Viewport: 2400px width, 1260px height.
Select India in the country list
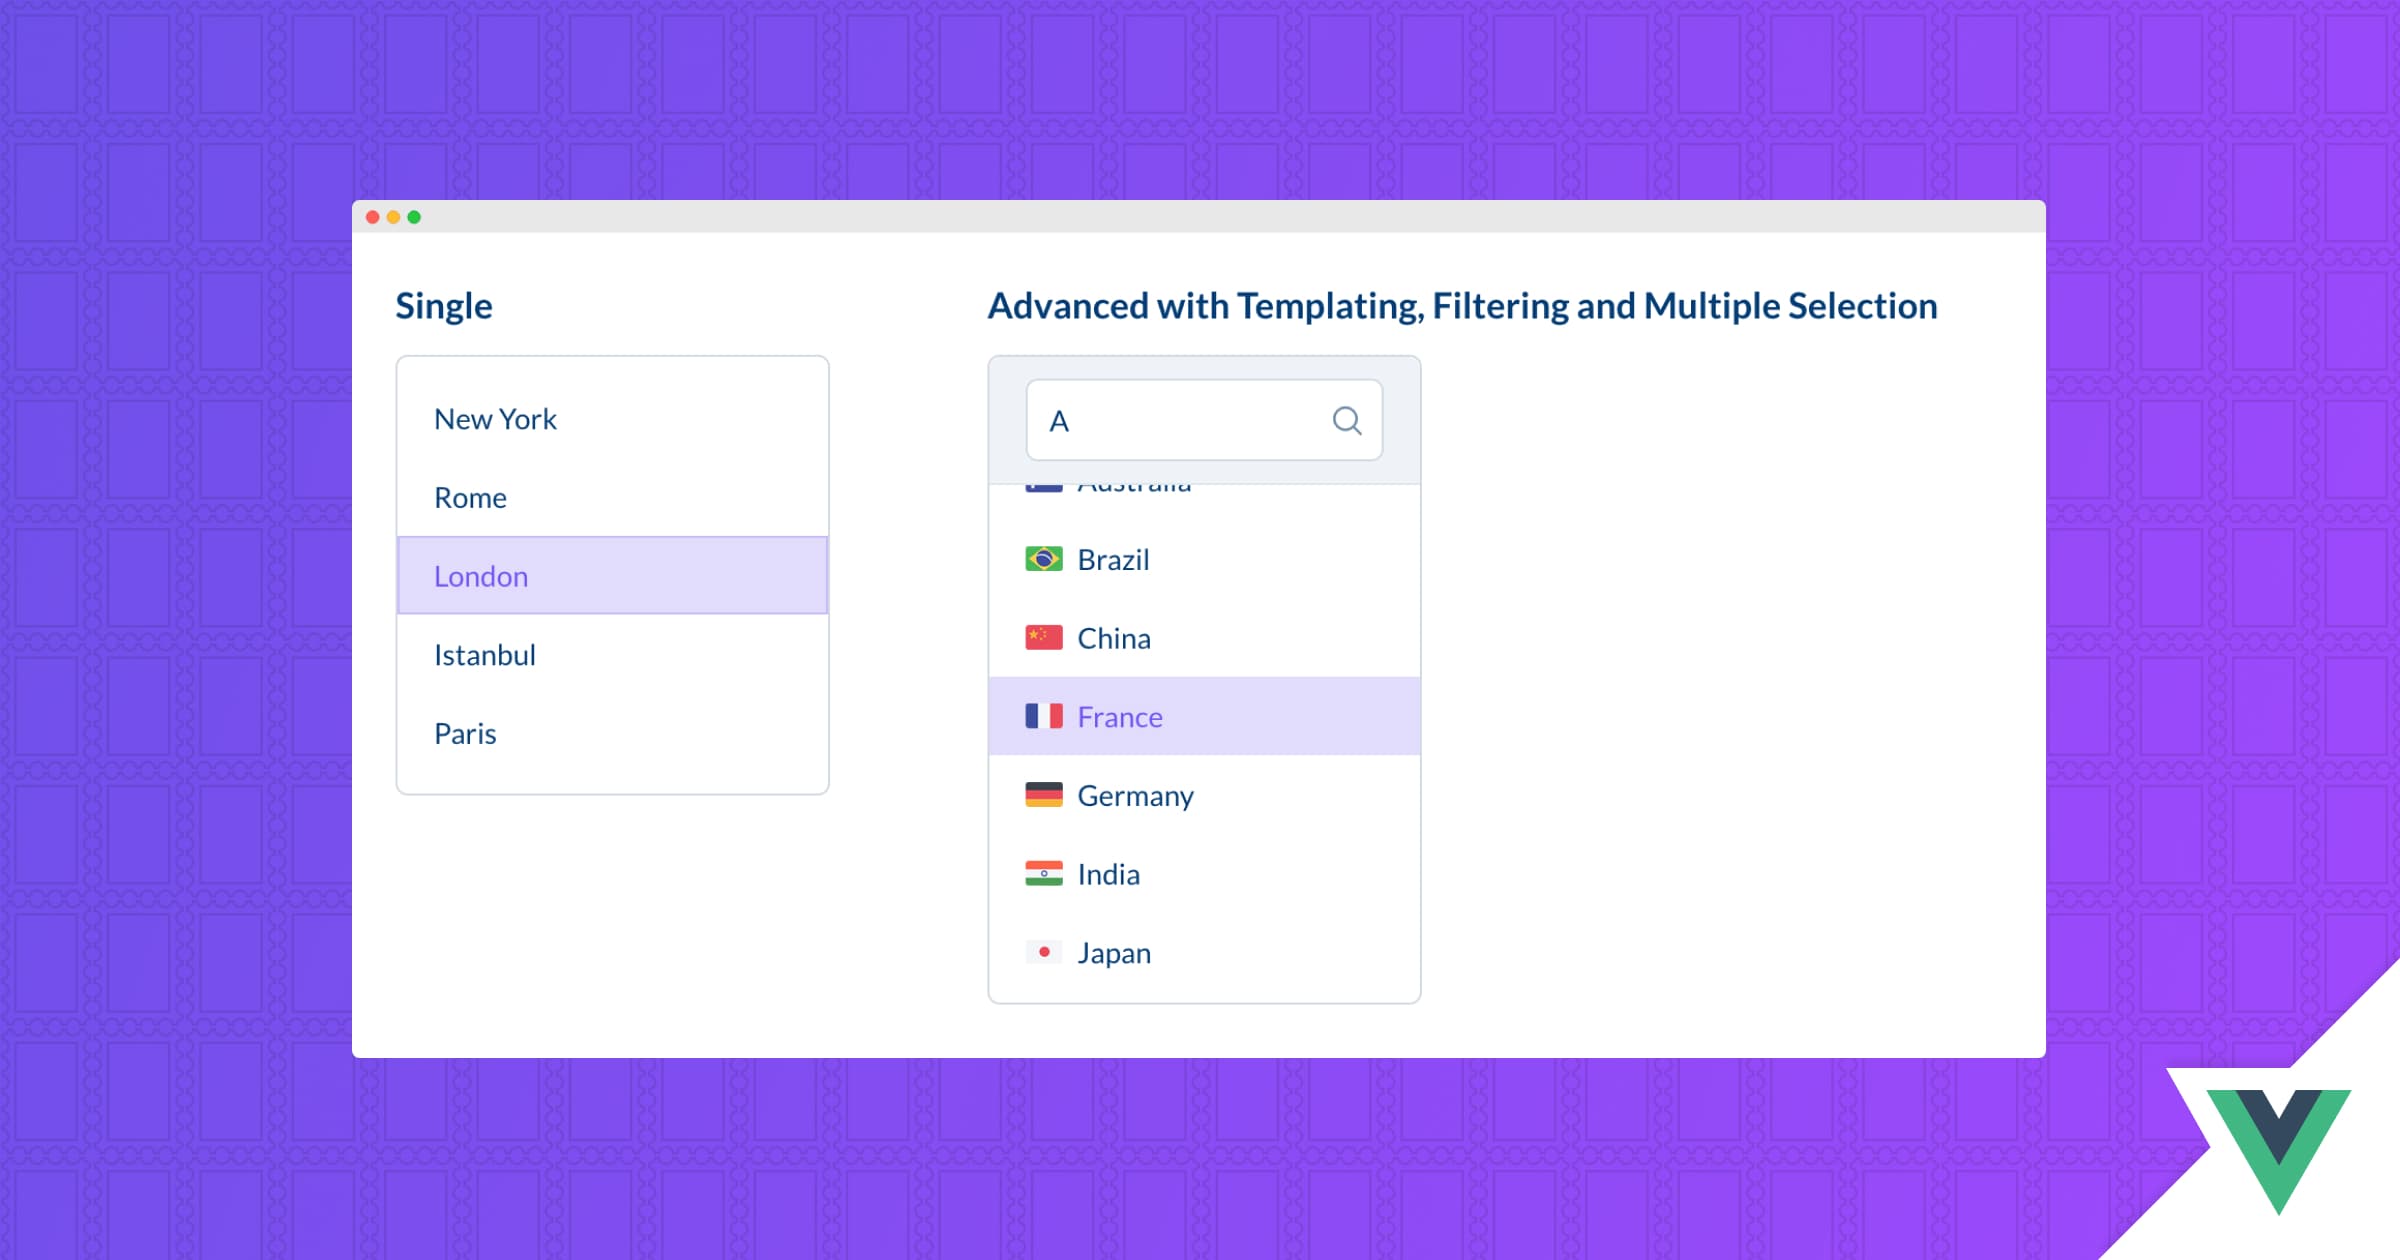point(1204,874)
